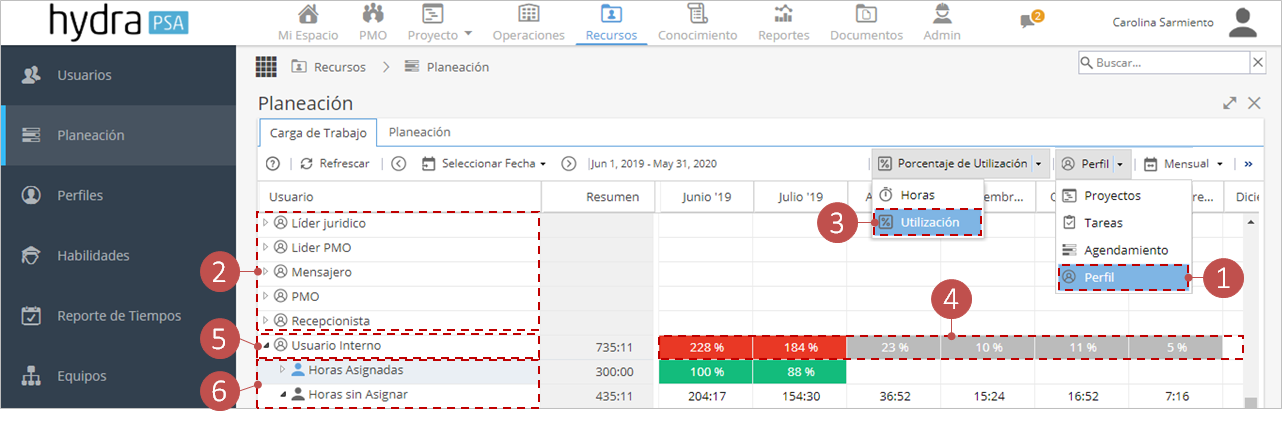Screen dimensions: 1282x430
Task: Collapse the Usuario Interno row
Action: 265,346
